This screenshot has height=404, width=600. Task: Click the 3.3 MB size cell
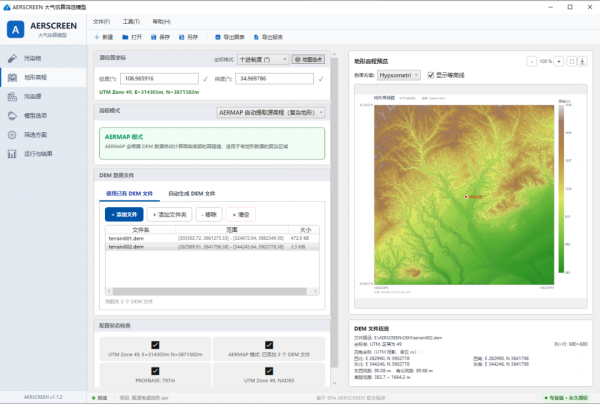[x=298, y=247]
